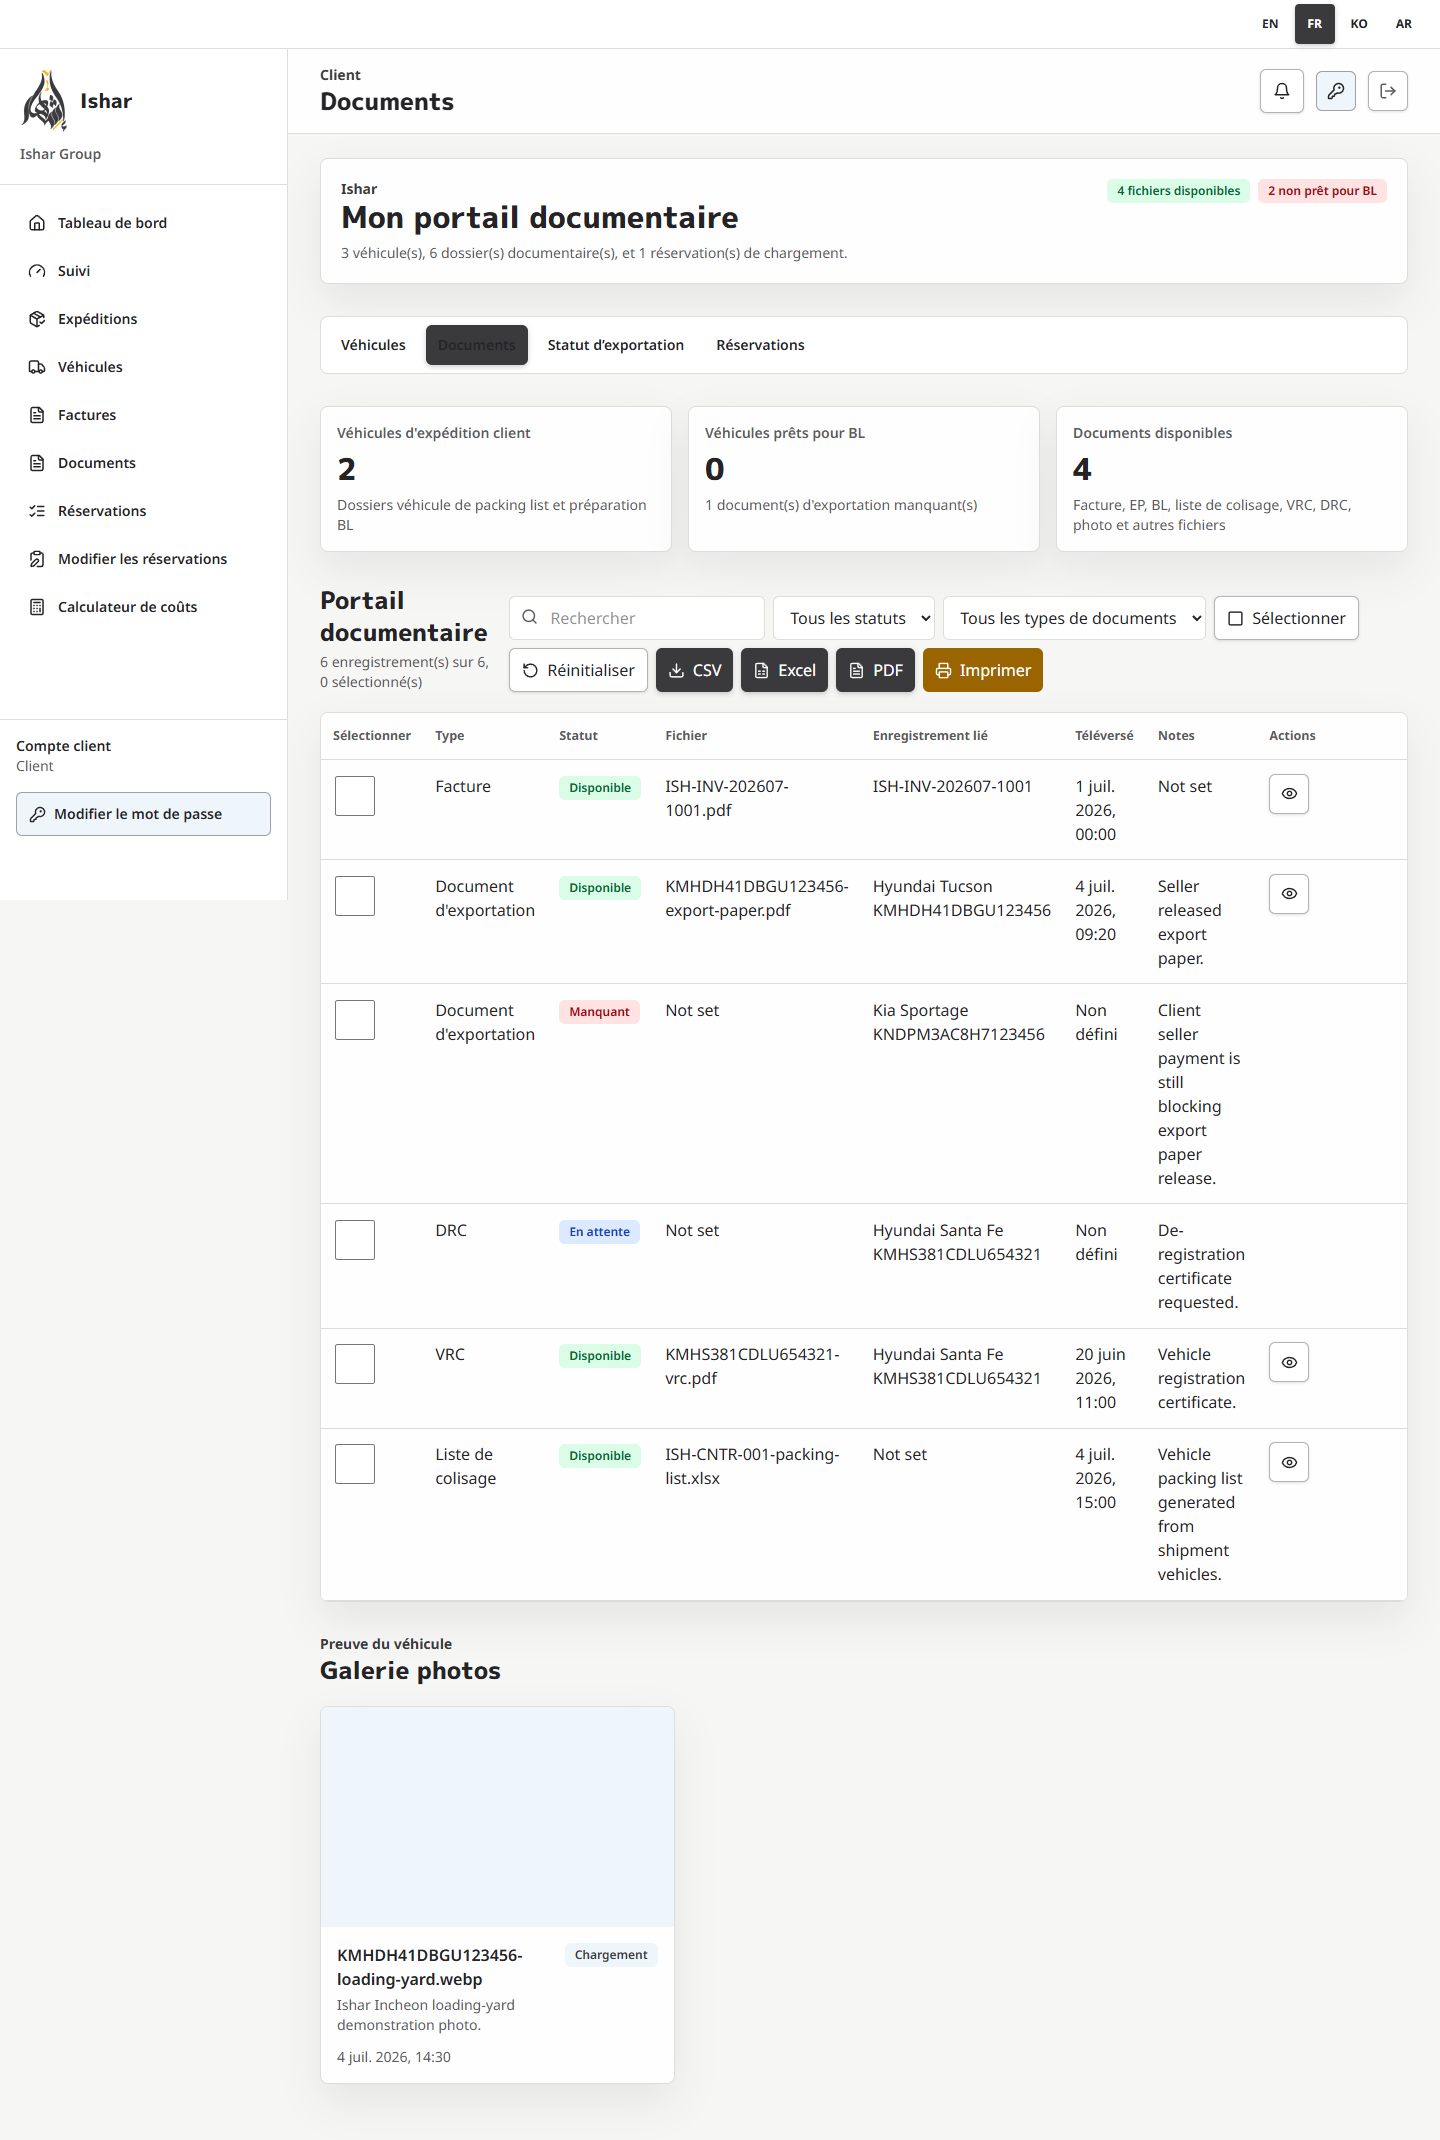1440x2140 pixels.
Task: Open Documents sidebar item
Action: point(143,463)
